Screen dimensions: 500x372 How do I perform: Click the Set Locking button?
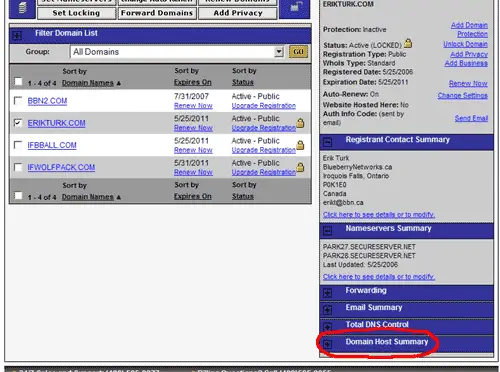pos(76,13)
